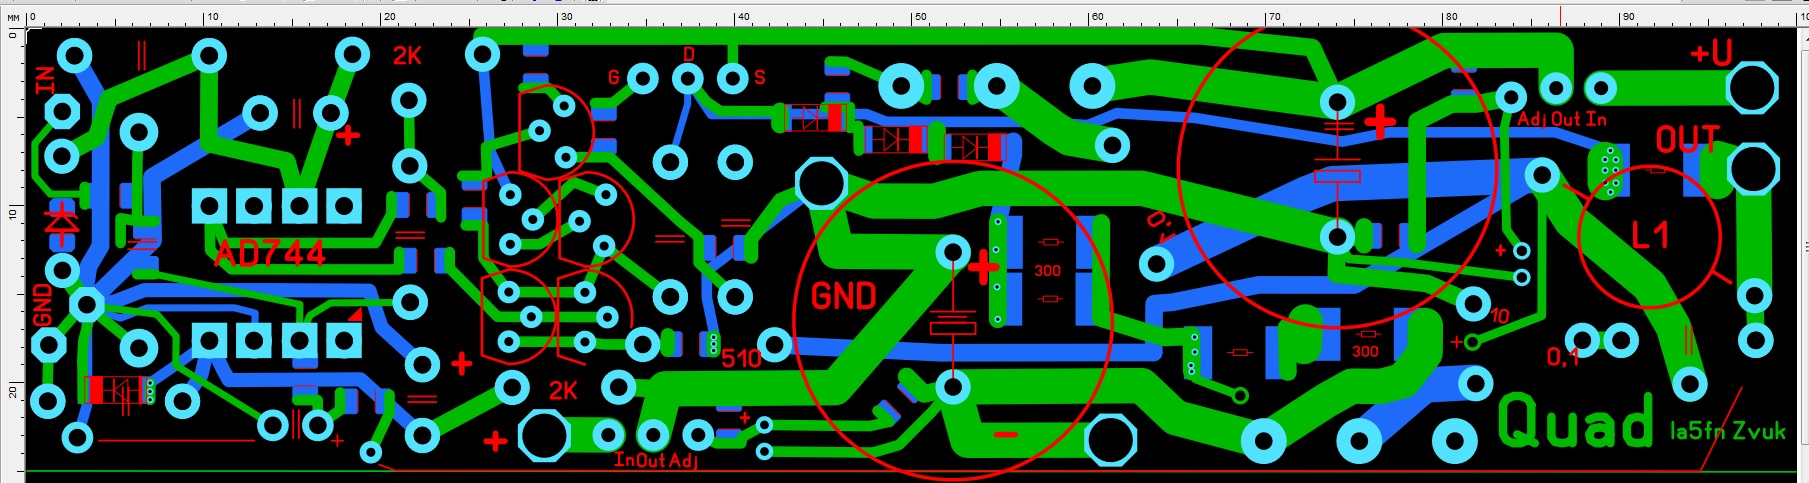Click the 510 resistor label

point(741,359)
